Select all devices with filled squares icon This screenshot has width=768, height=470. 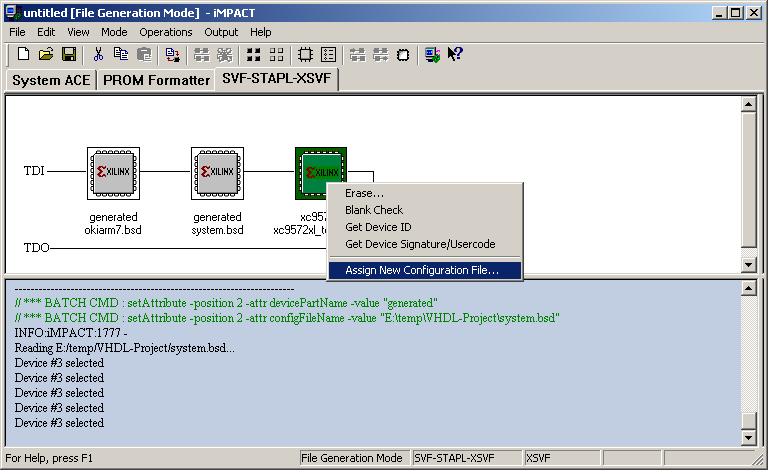pyautogui.click(x=253, y=54)
